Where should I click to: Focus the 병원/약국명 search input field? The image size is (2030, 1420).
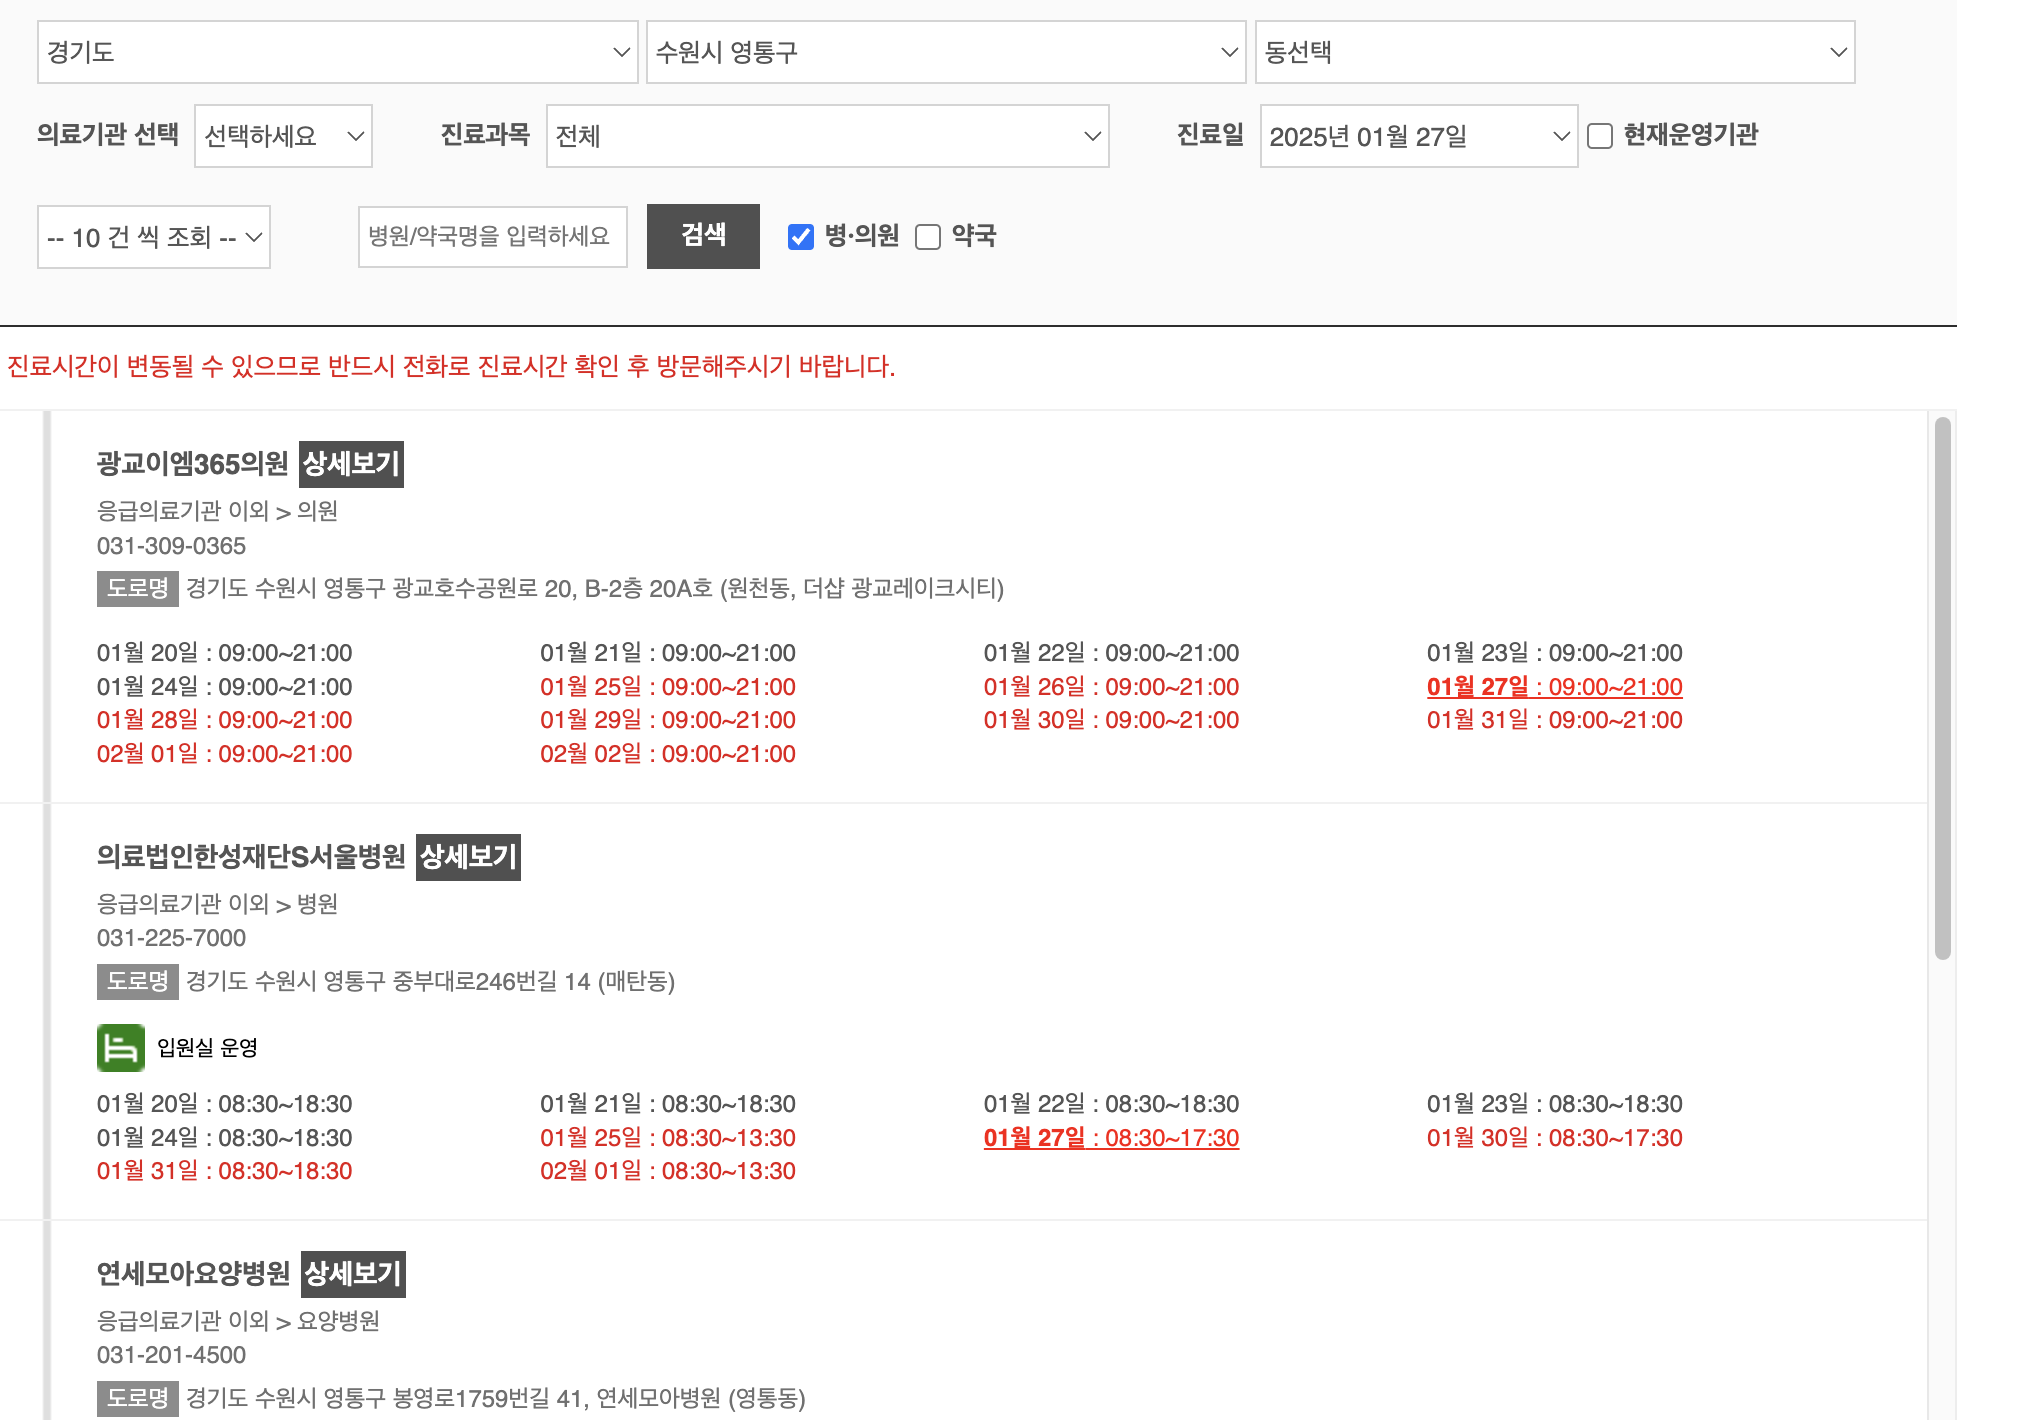point(492,237)
